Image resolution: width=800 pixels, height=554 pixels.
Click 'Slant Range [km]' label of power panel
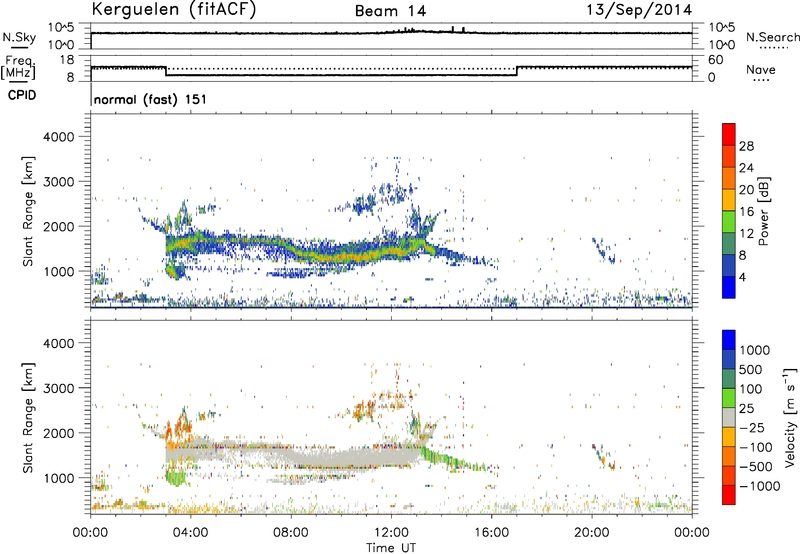(x=28, y=211)
